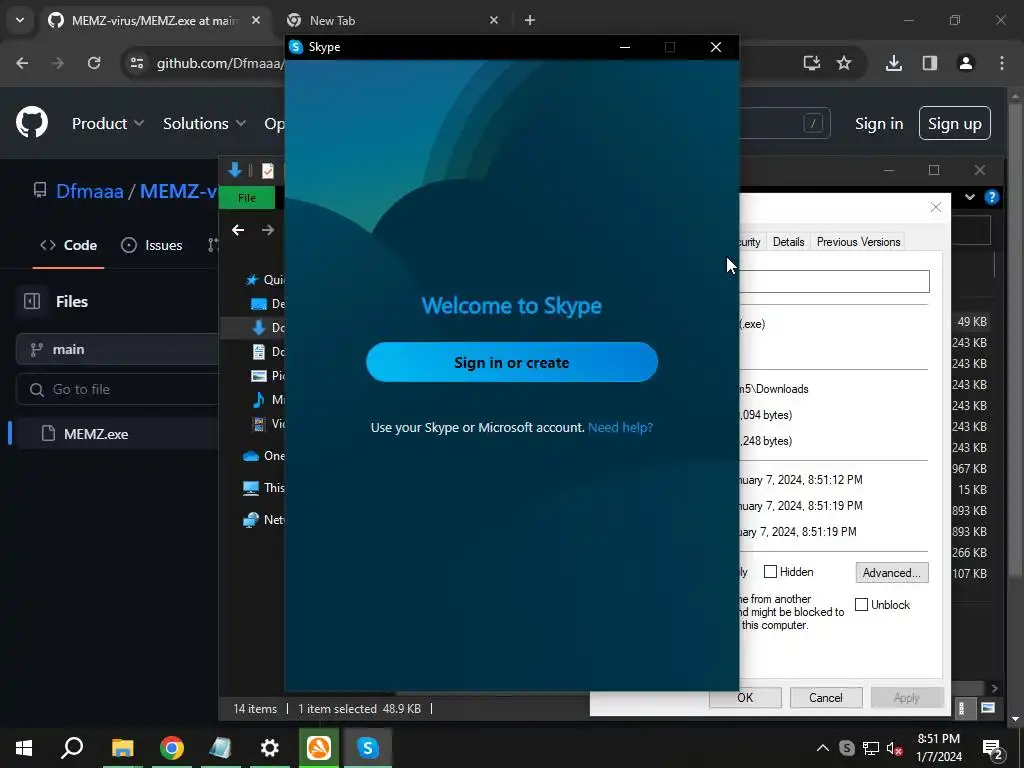Click back arrow in File Explorer
The image size is (1024, 768).
pos(238,230)
